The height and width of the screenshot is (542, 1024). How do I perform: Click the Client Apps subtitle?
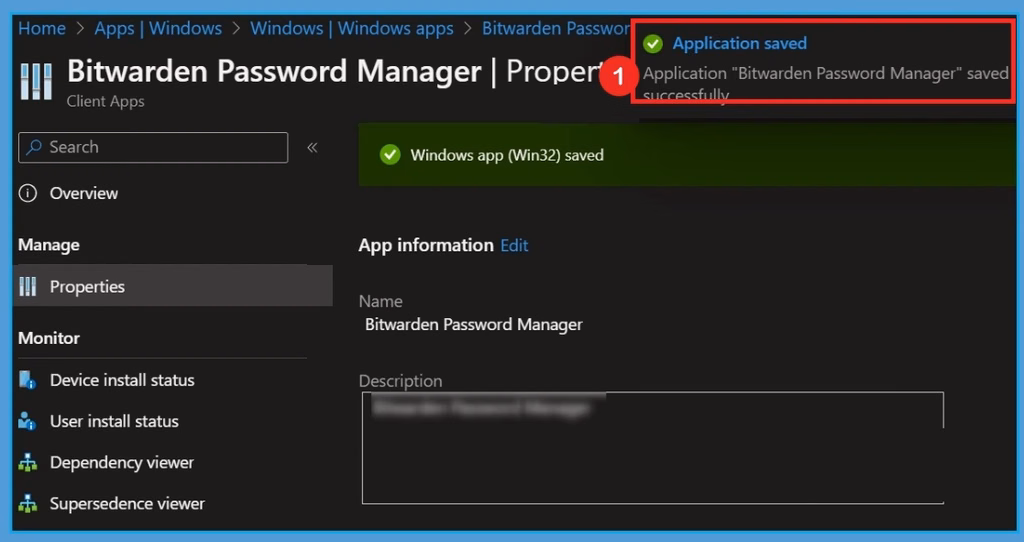(105, 101)
